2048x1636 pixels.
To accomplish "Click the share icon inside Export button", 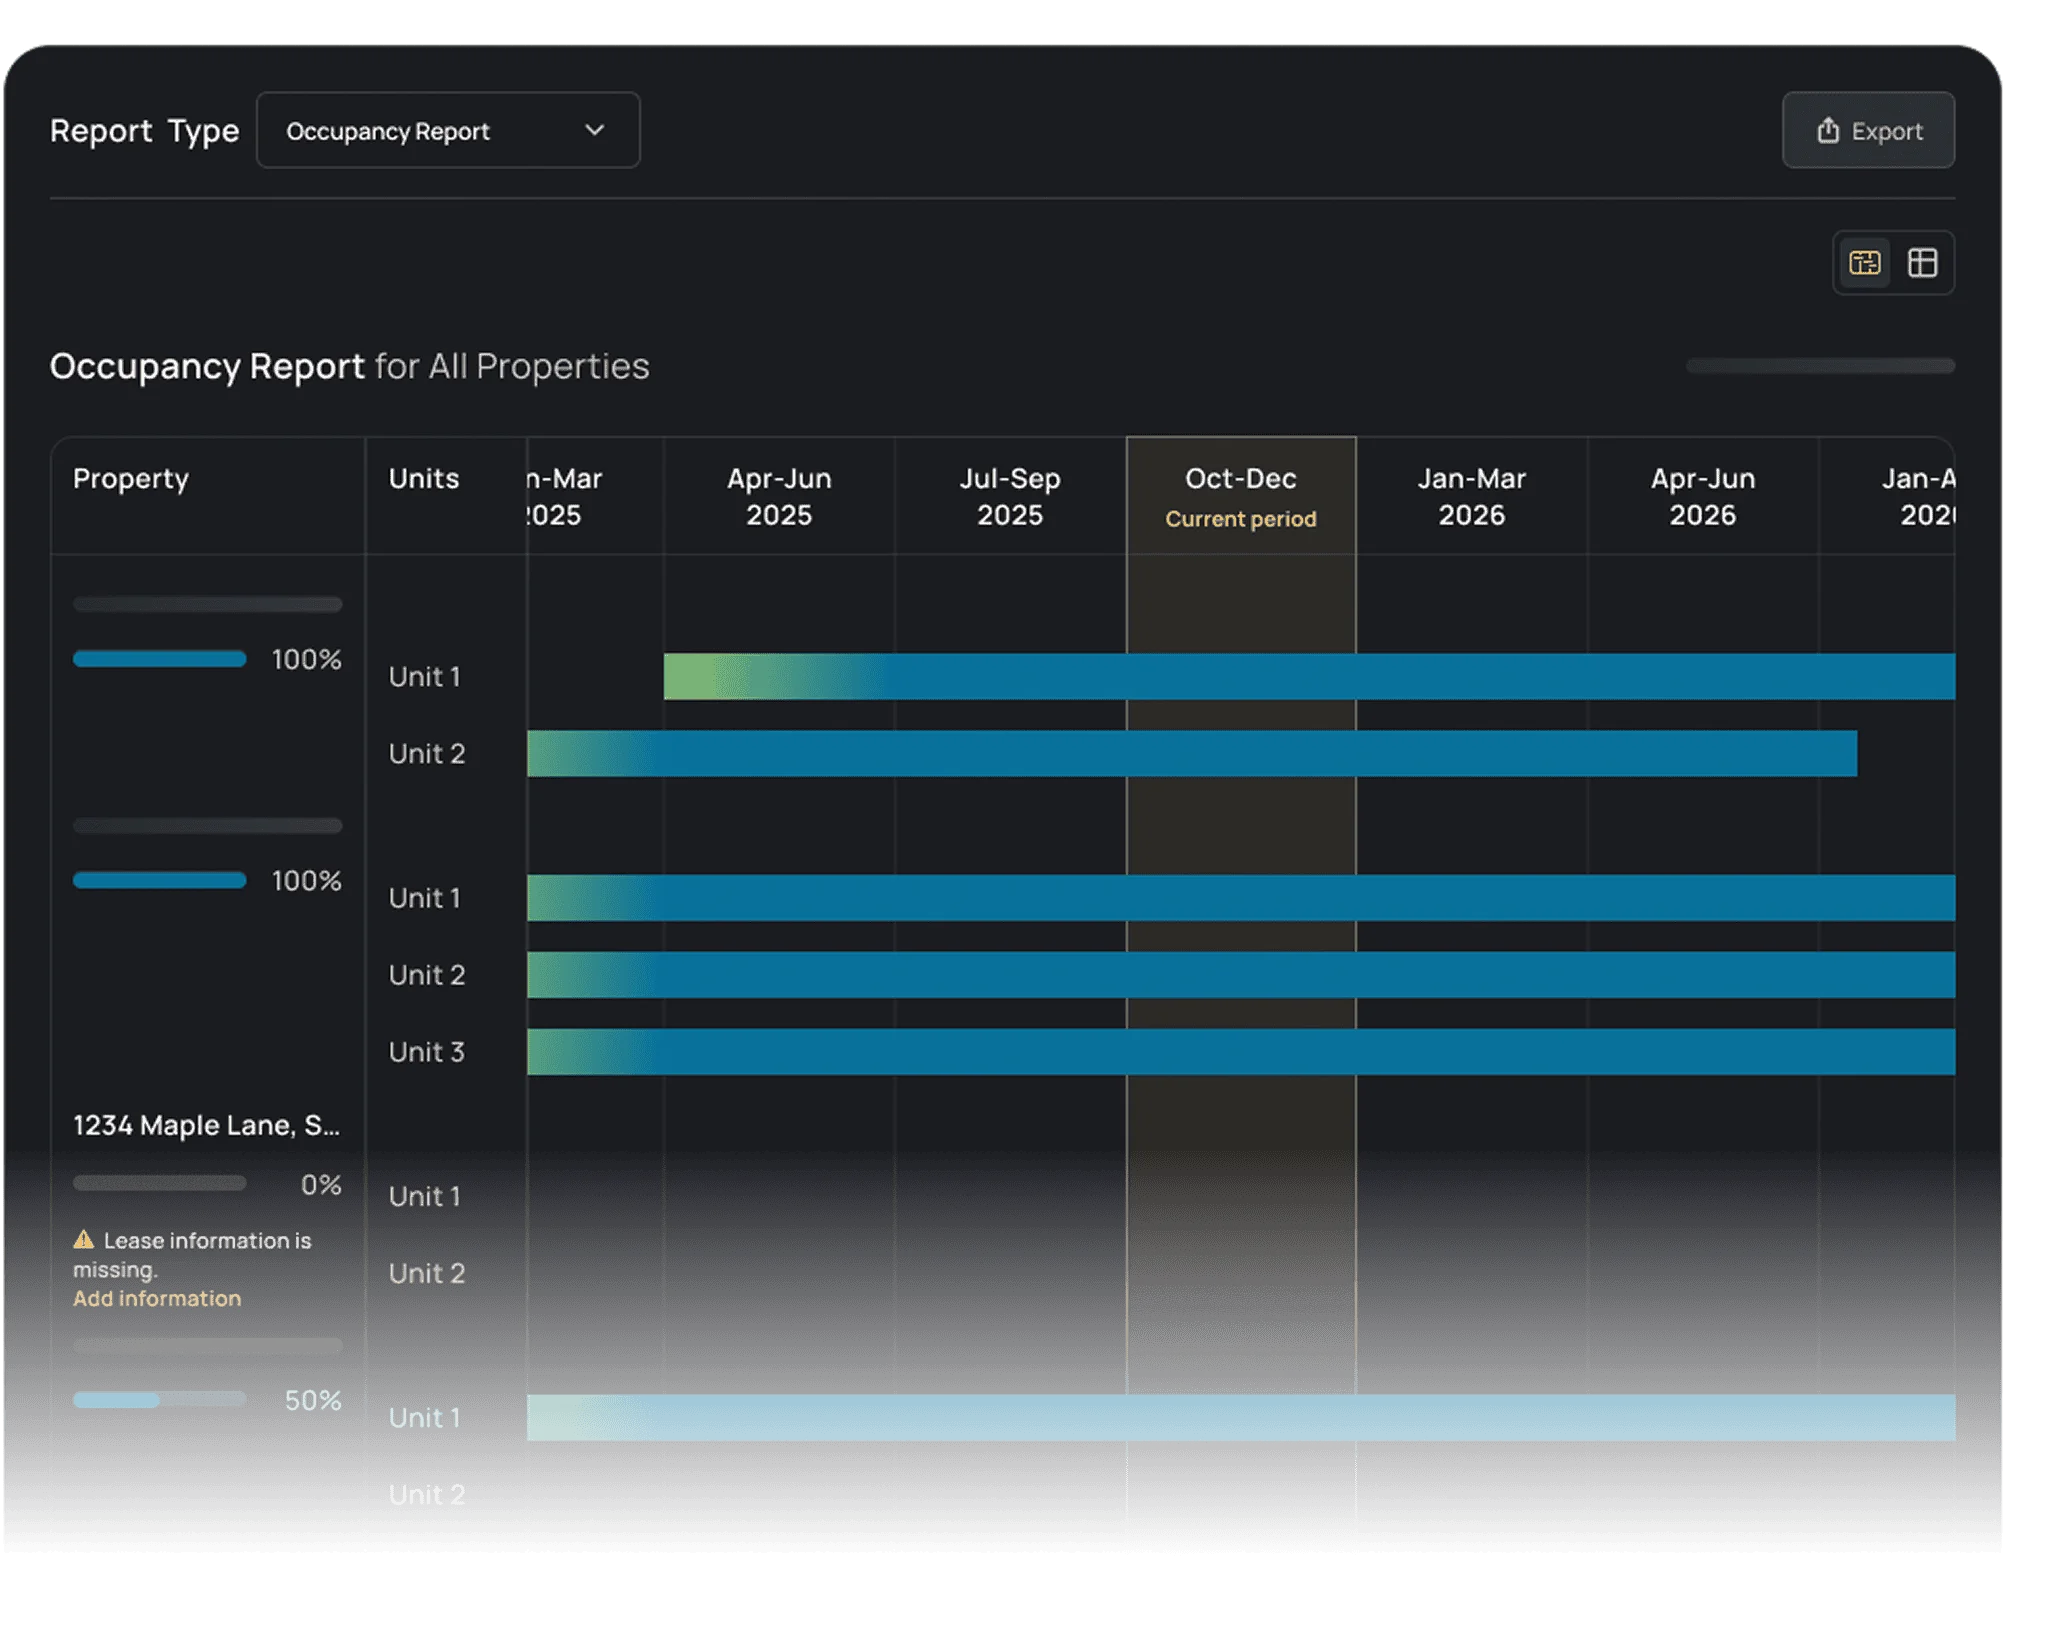I will pos(1828,129).
